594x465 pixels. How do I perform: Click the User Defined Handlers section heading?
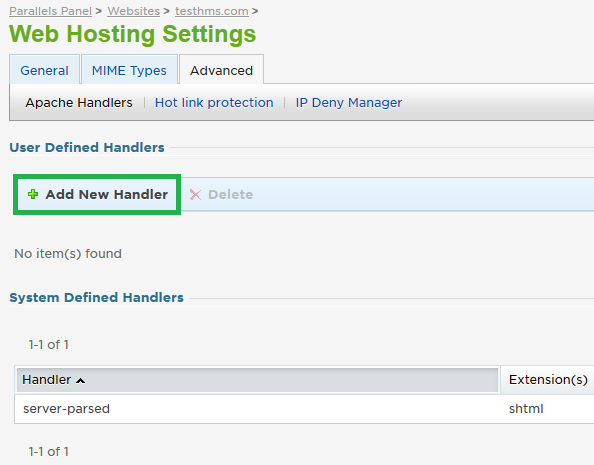click(x=87, y=147)
